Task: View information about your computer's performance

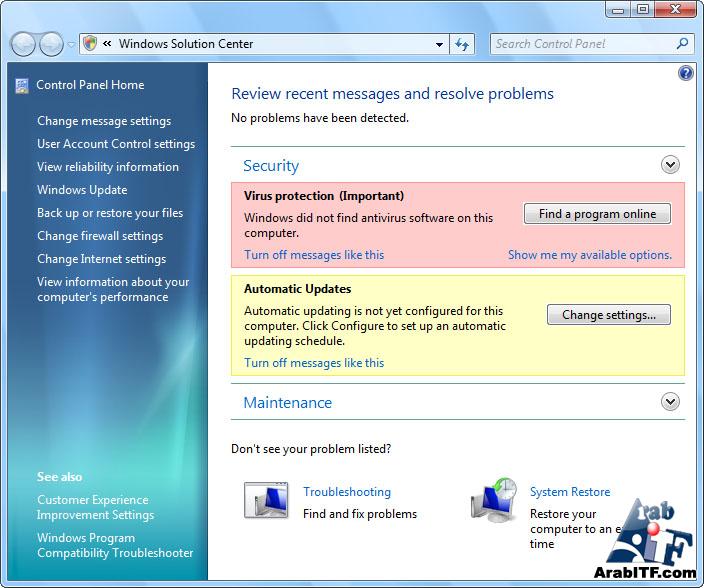Action: tap(113, 290)
